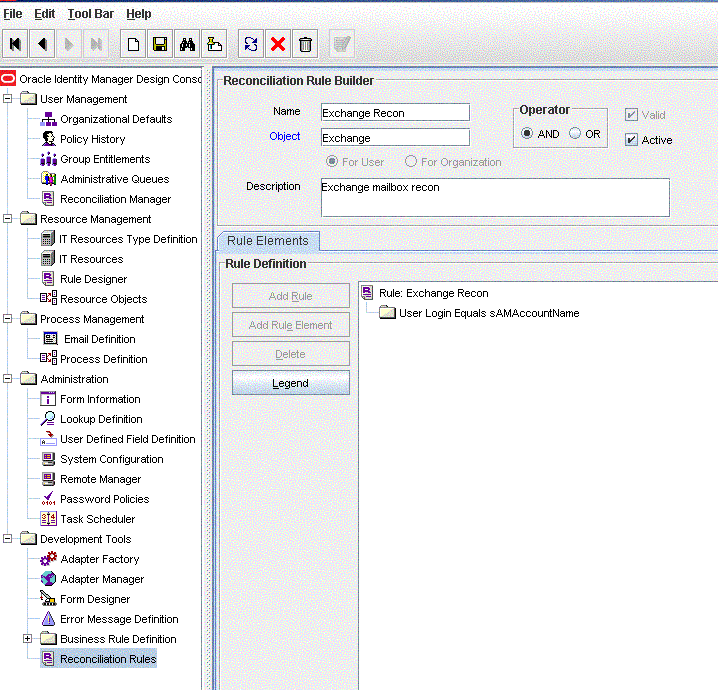Click the Object field containing Exchange

pyautogui.click(x=395, y=137)
